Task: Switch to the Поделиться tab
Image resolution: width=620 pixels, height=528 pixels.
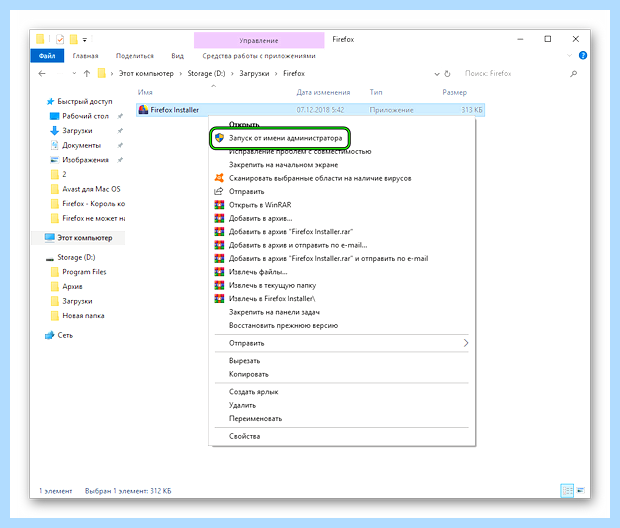Action: pos(134,56)
